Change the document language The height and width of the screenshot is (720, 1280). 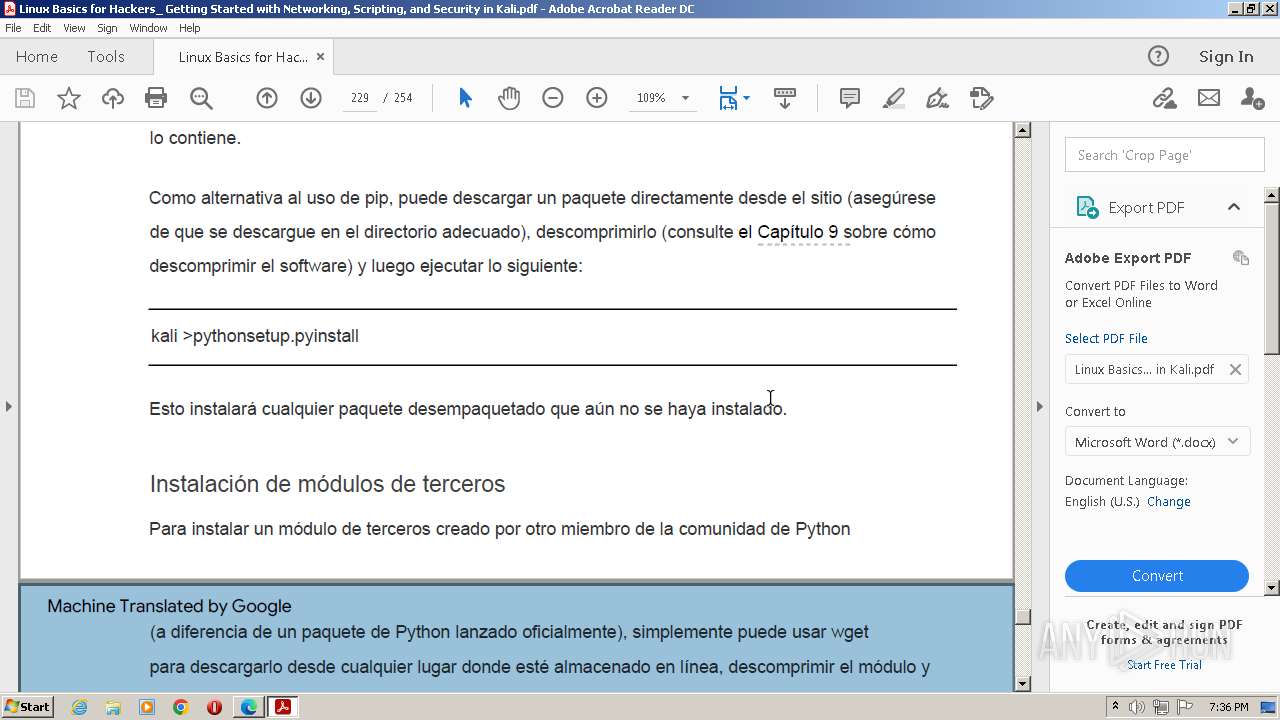point(1168,502)
